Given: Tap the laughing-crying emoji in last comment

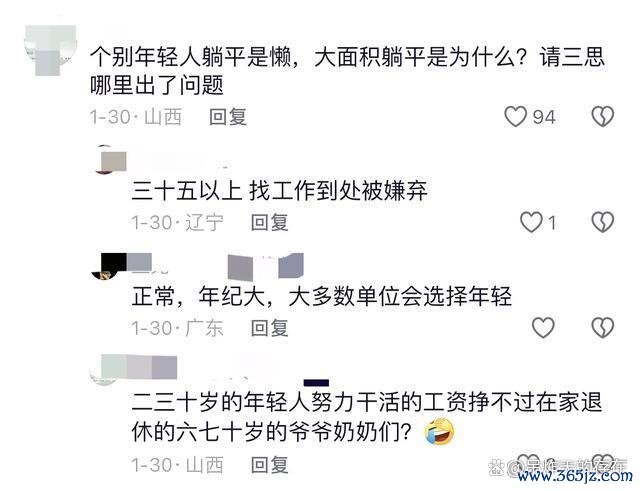Looking at the screenshot, I should 440,431.
